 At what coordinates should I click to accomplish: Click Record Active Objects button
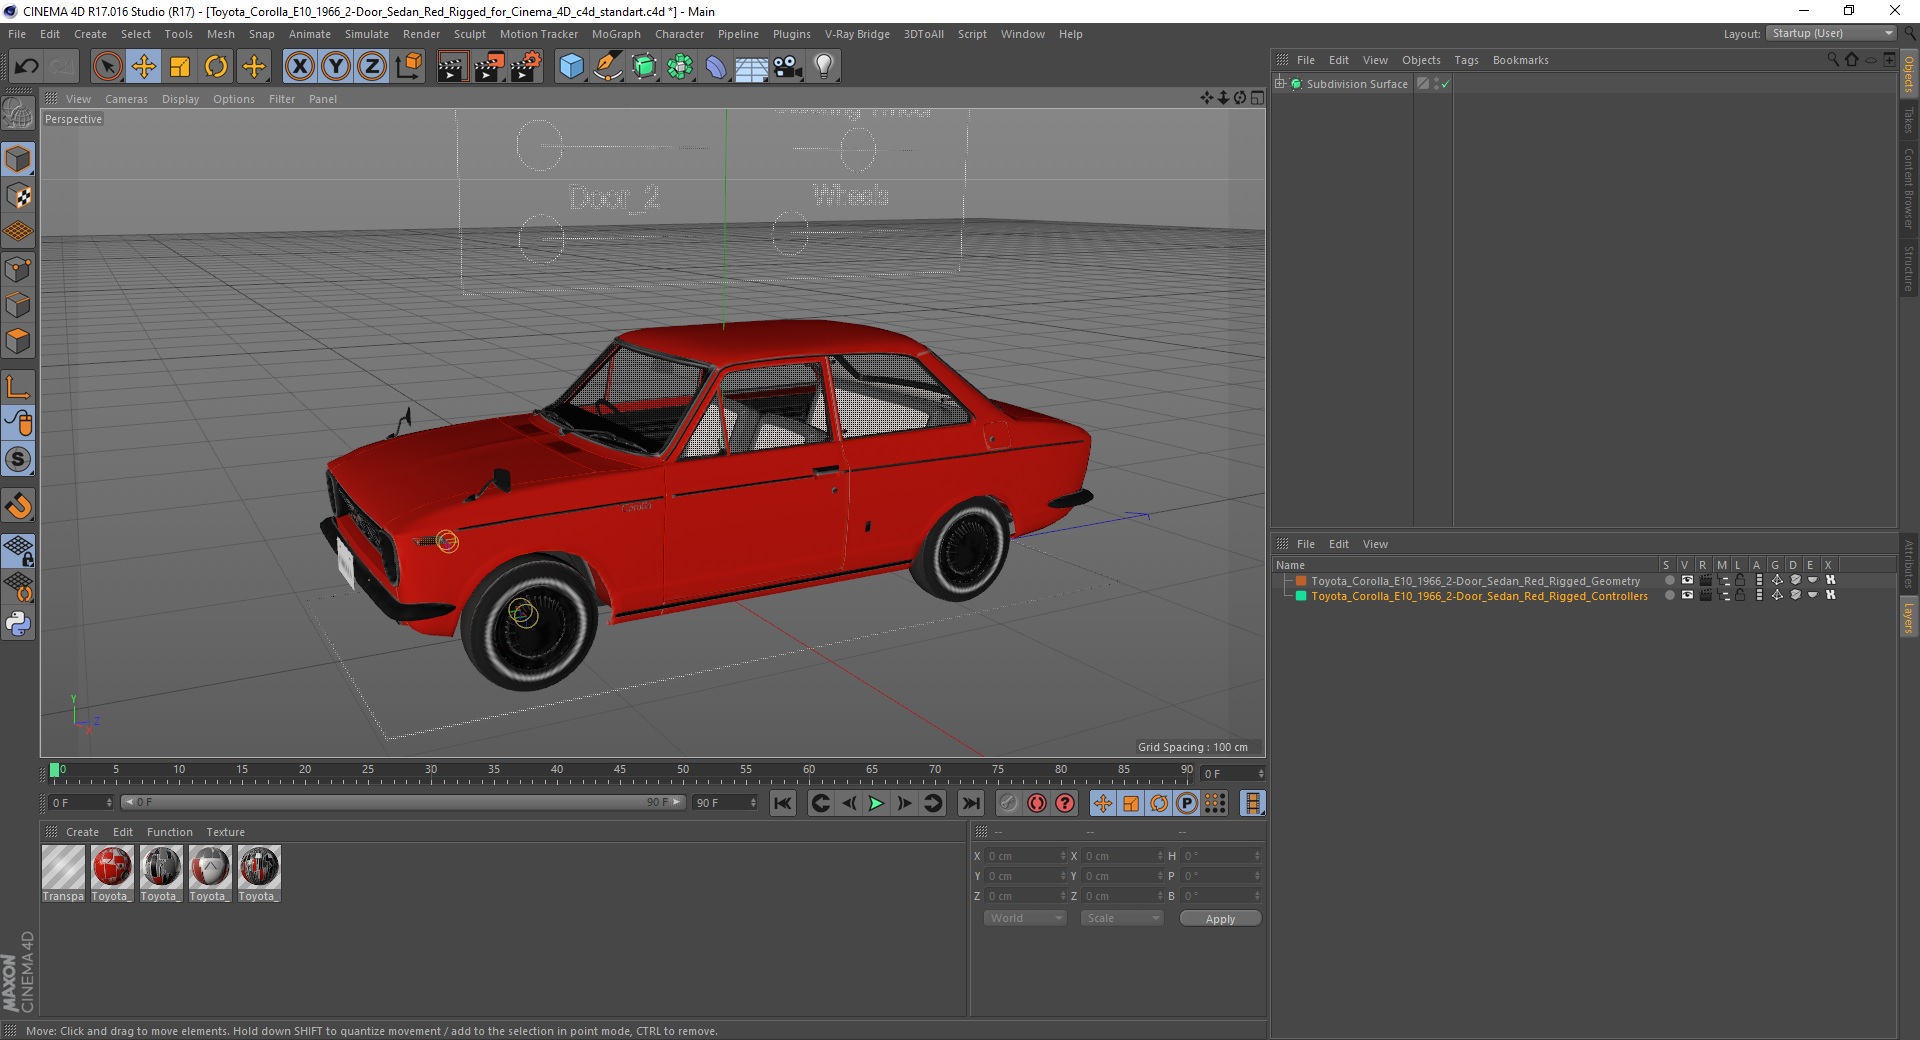pyautogui.click(x=1009, y=803)
